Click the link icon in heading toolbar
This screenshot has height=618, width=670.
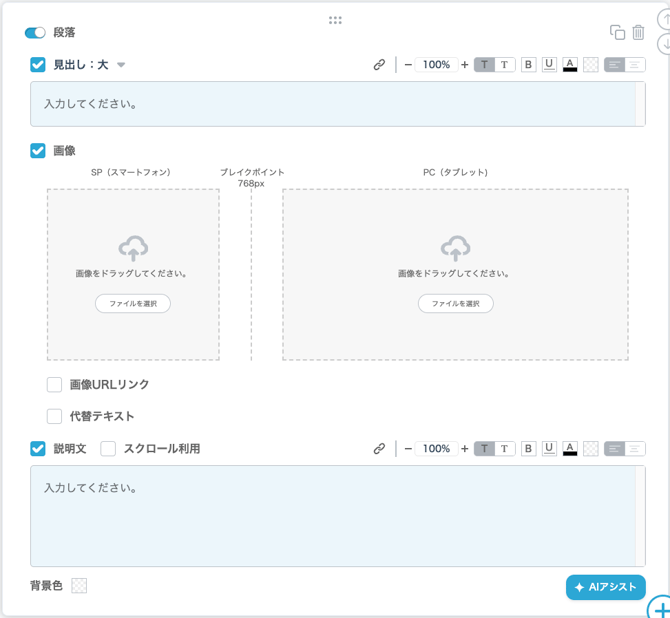point(379,65)
